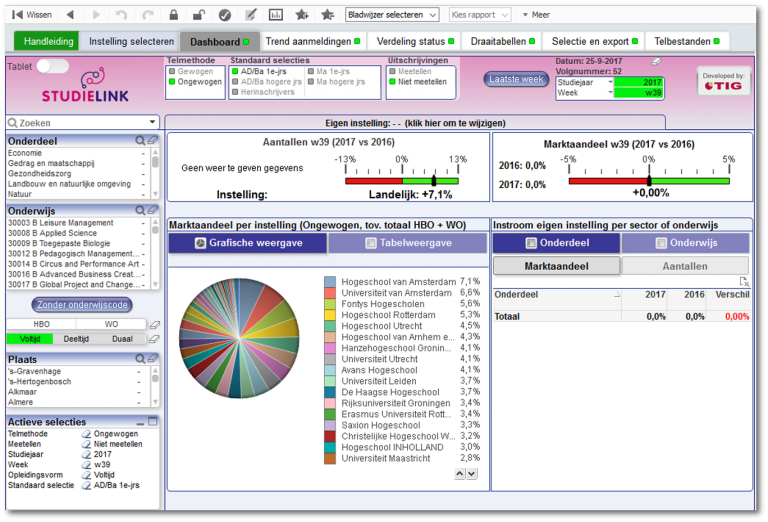Select Meetellen under Uitschrijvingen

click(410, 71)
